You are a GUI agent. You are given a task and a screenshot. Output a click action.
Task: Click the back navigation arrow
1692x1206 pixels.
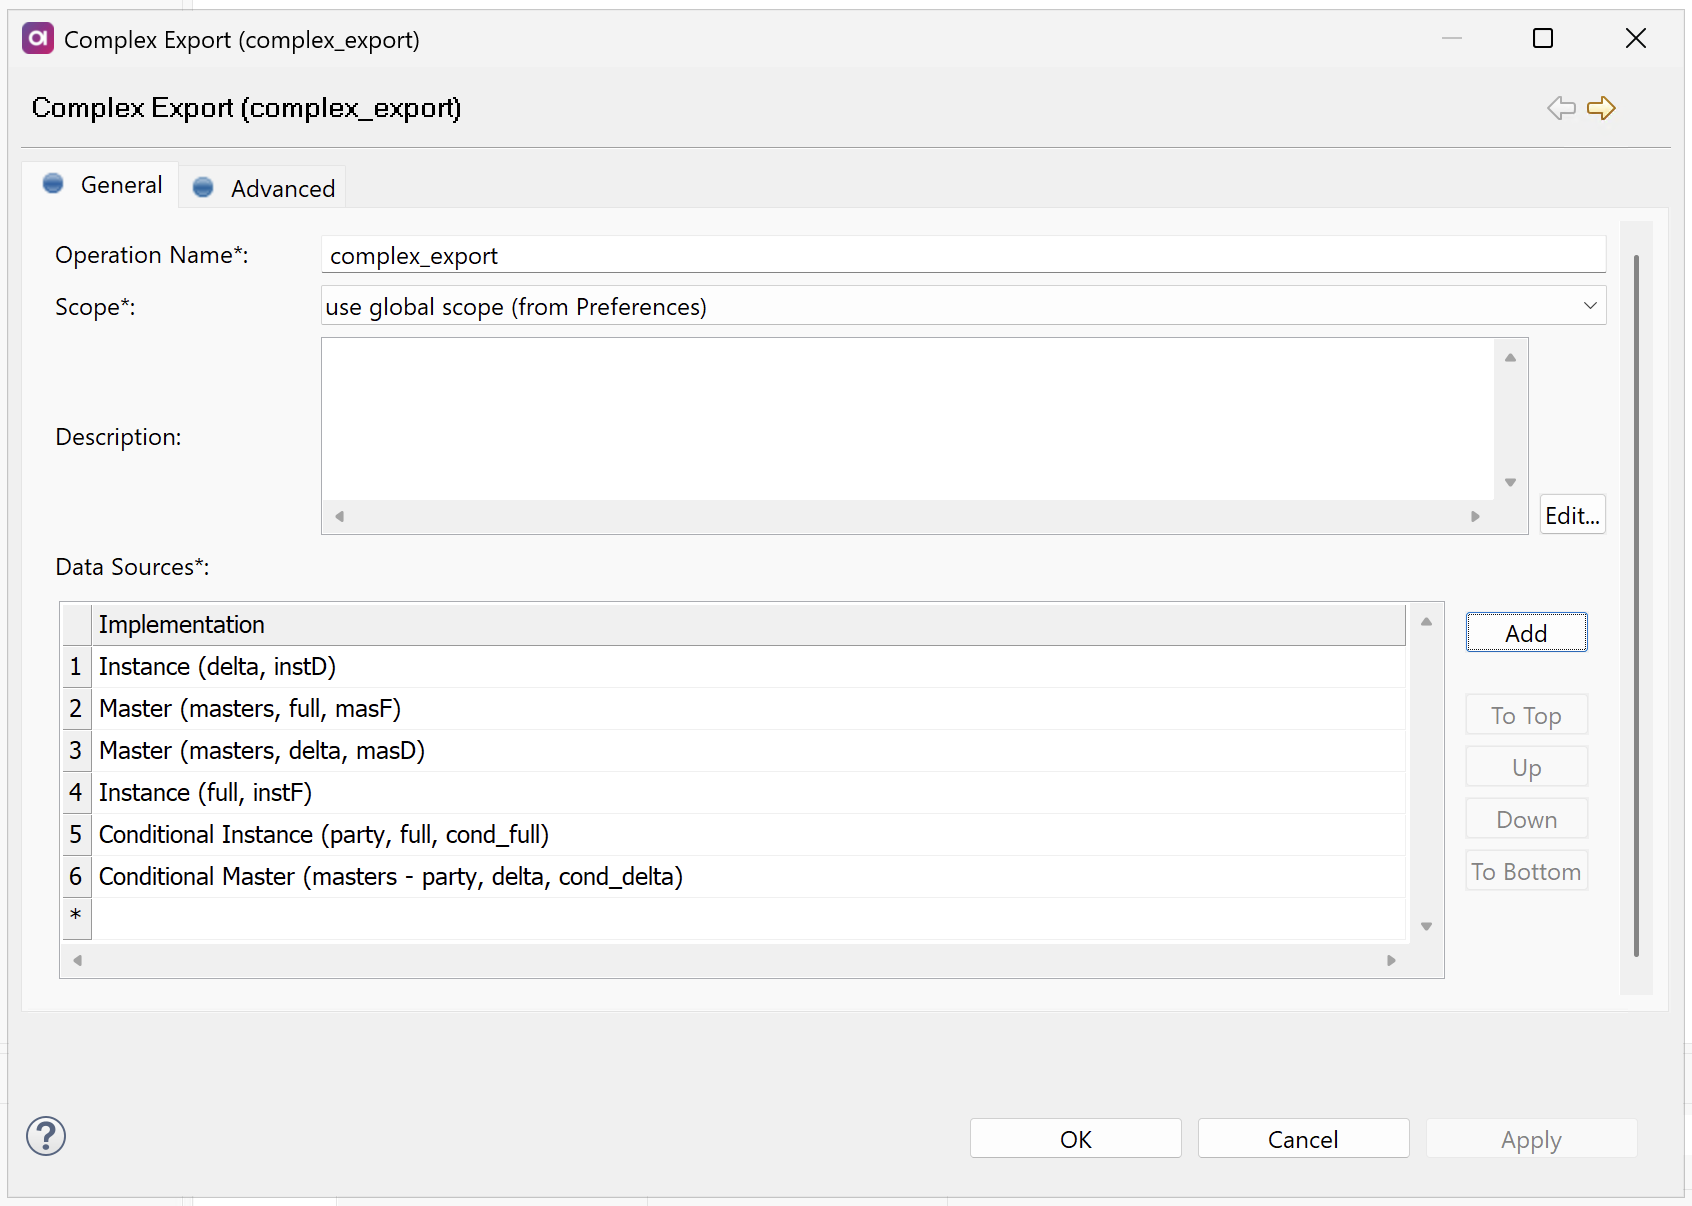pyautogui.click(x=1559, y=108)
